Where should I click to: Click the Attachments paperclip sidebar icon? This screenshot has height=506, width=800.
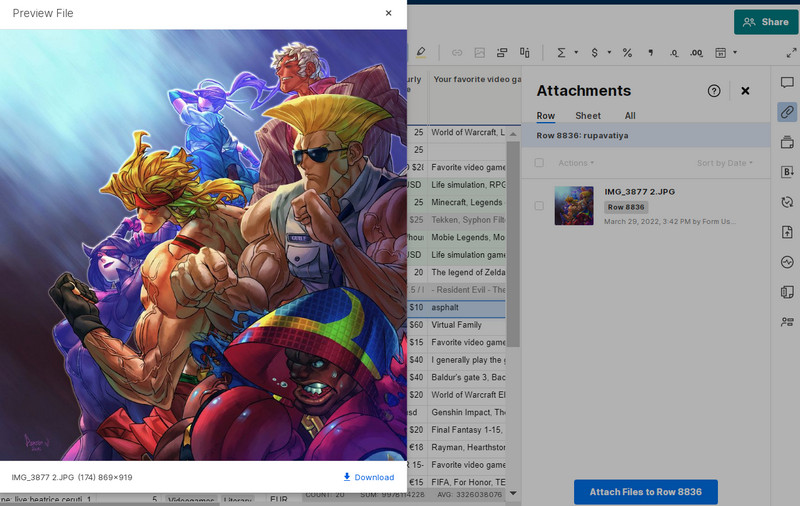click(787, 112)
